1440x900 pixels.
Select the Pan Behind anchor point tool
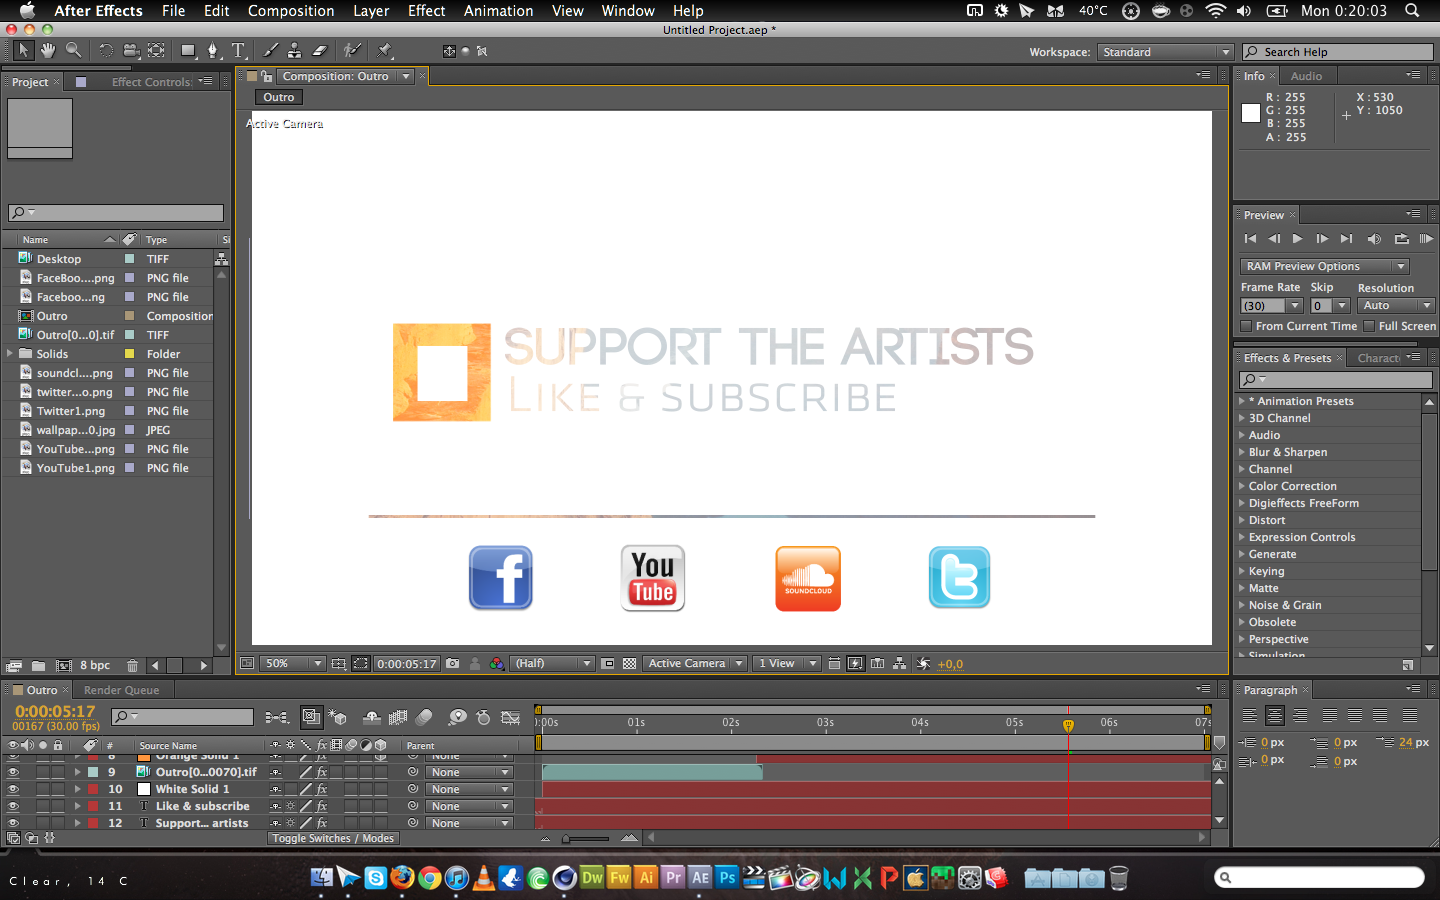click(157, 50)
